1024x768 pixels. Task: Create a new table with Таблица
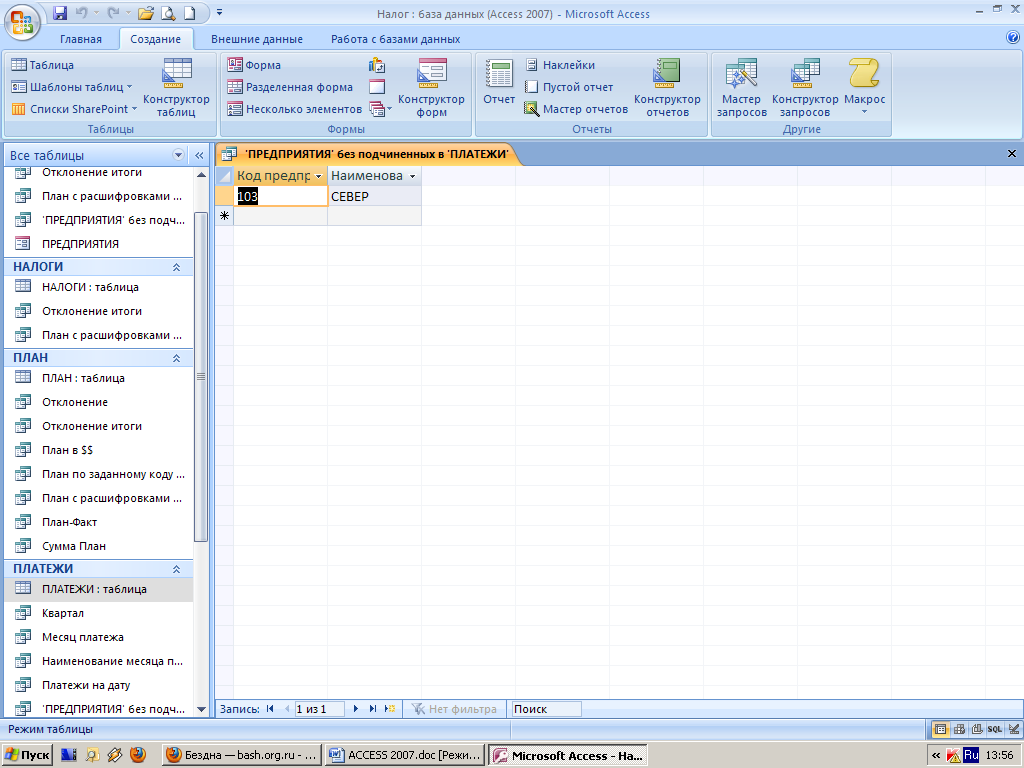pyautogui.click(x=43, y=65)
